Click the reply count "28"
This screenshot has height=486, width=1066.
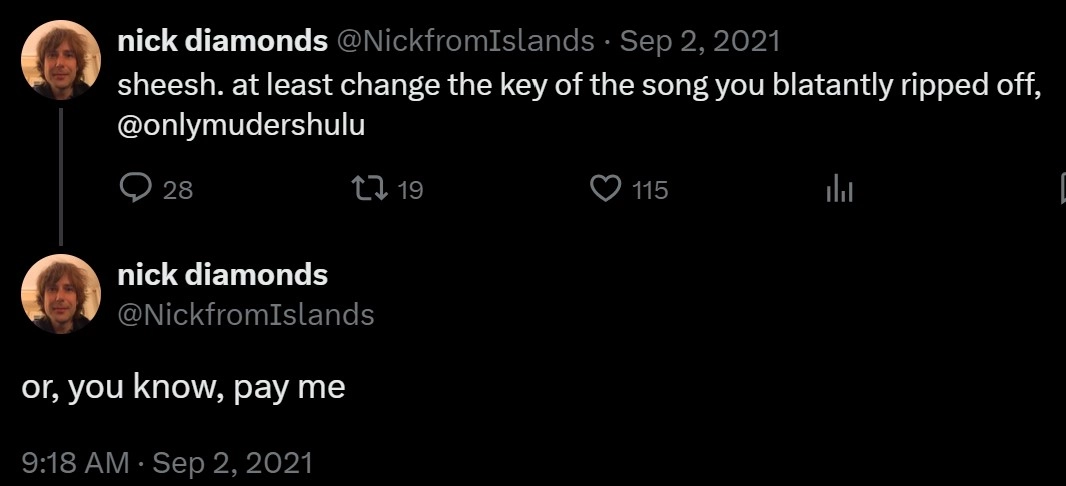coord(177,189)
